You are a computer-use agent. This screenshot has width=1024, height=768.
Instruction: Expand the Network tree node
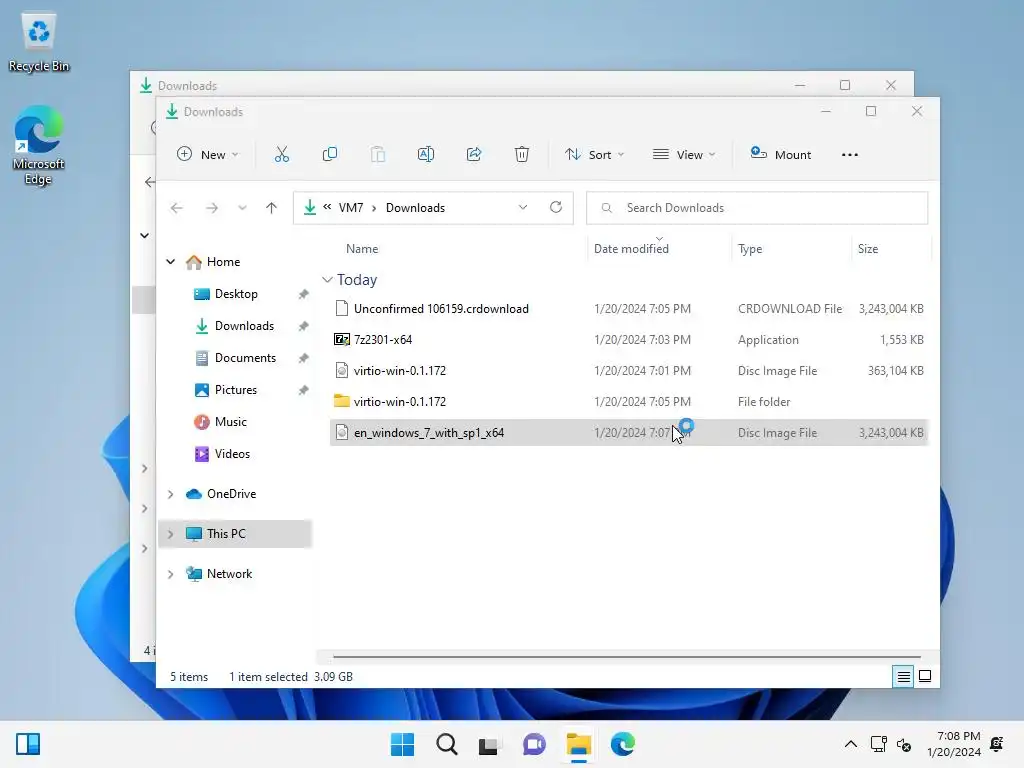click(x=170, y=574)
